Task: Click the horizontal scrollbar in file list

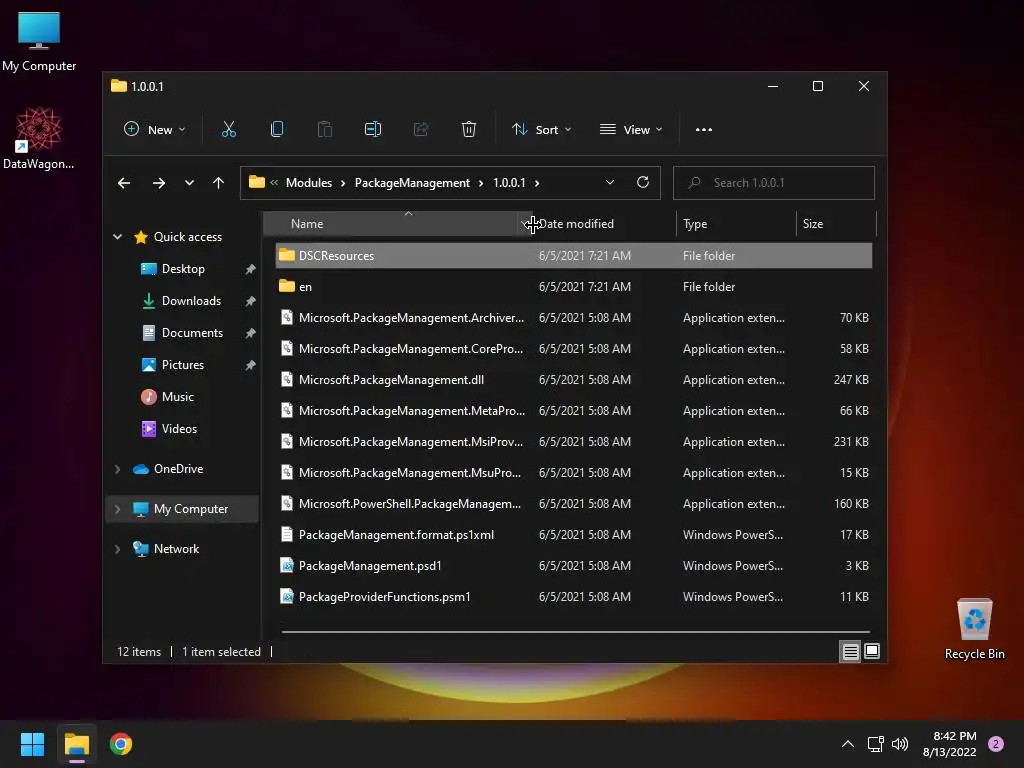Action: [x=575, y=632]
